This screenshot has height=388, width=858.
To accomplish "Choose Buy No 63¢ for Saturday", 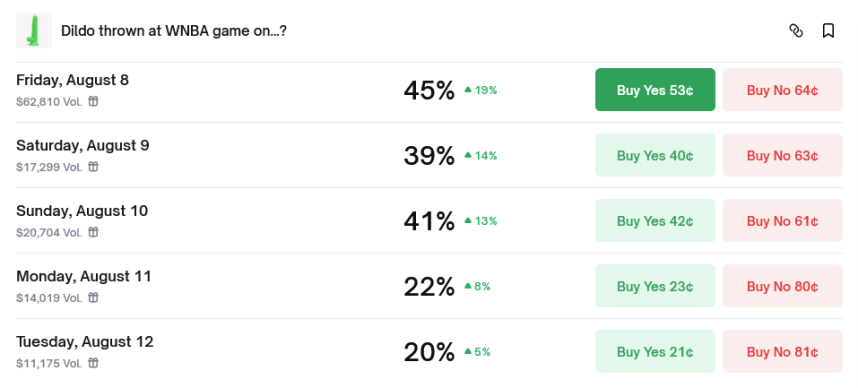I will tap(782, 155).
